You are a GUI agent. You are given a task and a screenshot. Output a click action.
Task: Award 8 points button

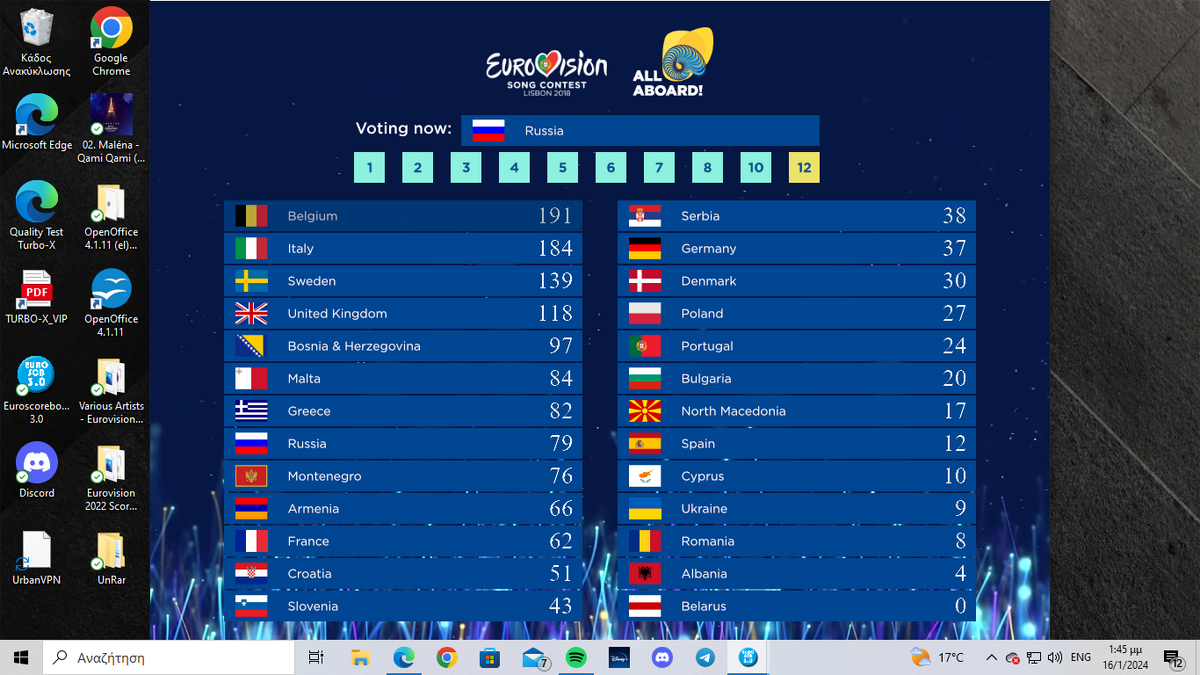pos(707,167)
